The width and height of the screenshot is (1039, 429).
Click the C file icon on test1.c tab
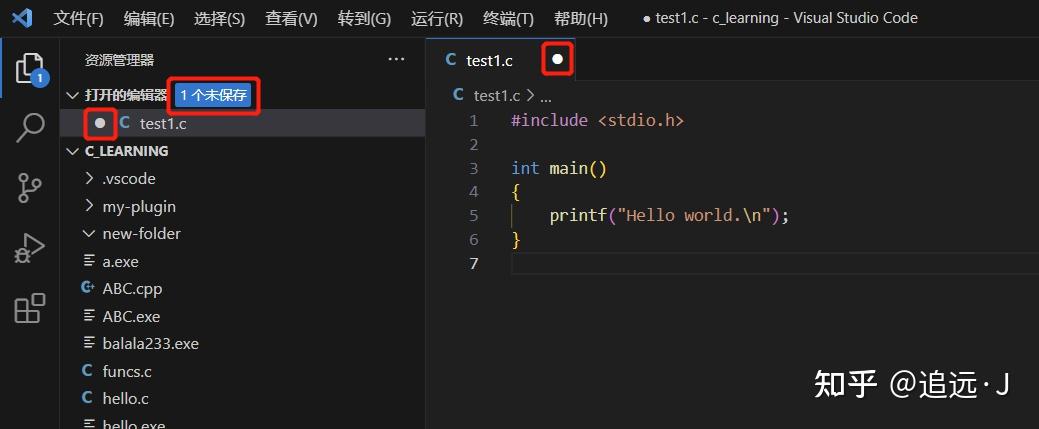pyautogui.click(x=451, y=60)
